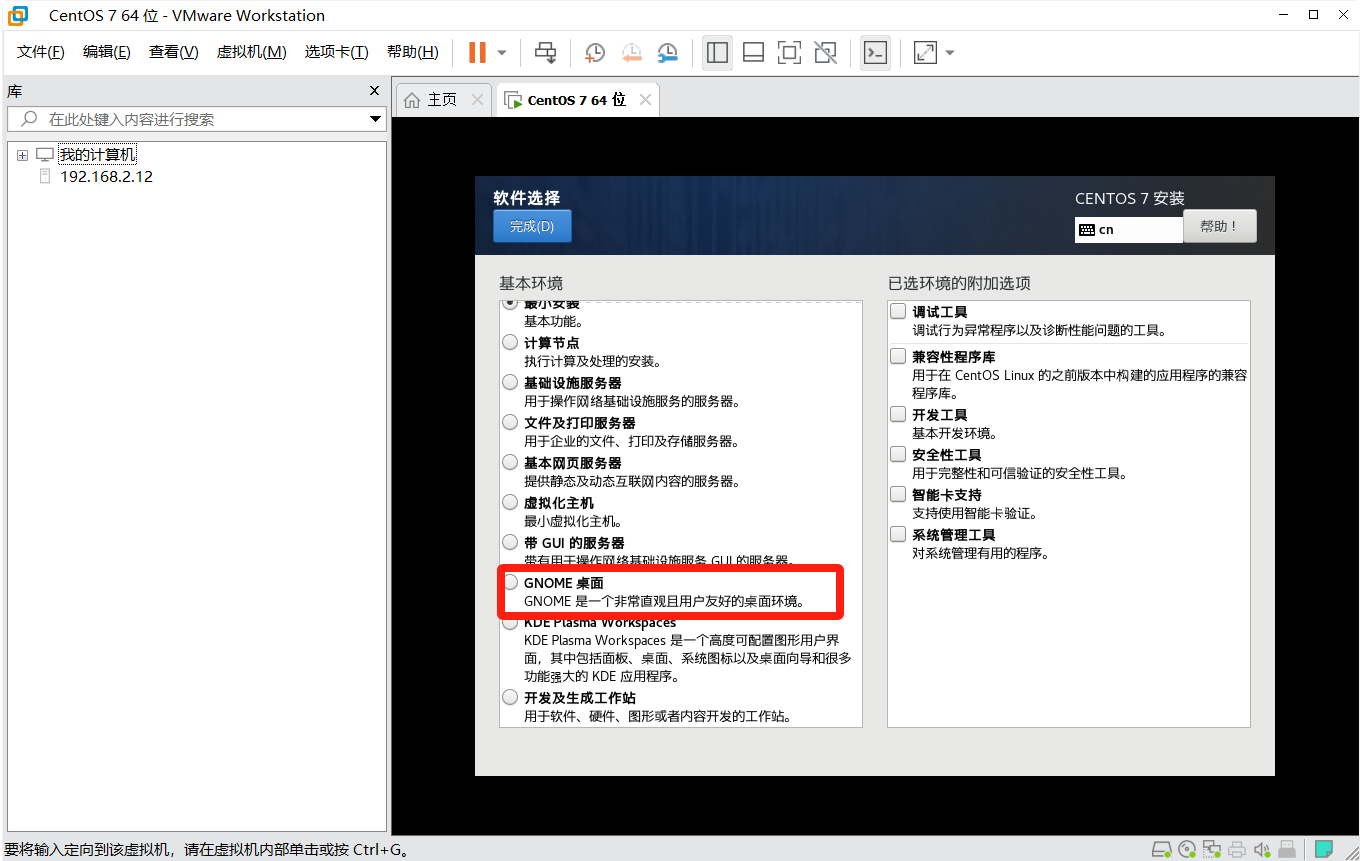
Task: Toggle the library sidebar view icon
Action: point(717,52)
